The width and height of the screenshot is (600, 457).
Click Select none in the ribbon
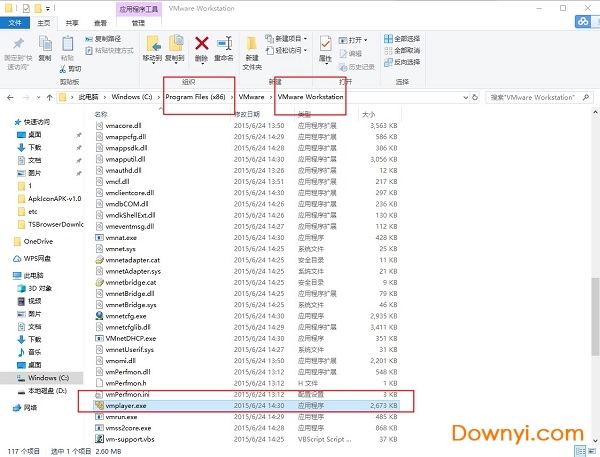pyautogui.click(x=402, y=51)
